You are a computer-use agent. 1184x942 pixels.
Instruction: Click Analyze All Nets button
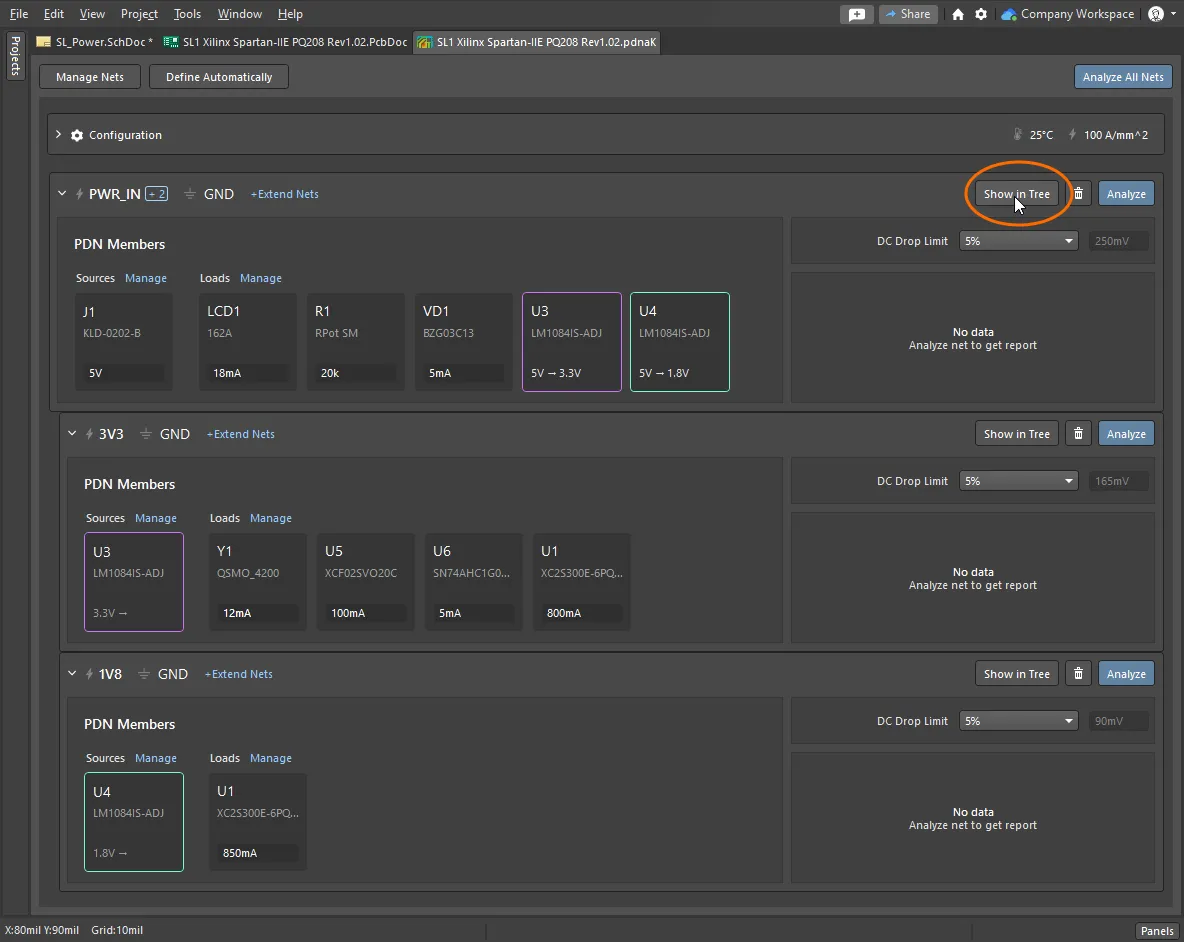[1123, 77]
